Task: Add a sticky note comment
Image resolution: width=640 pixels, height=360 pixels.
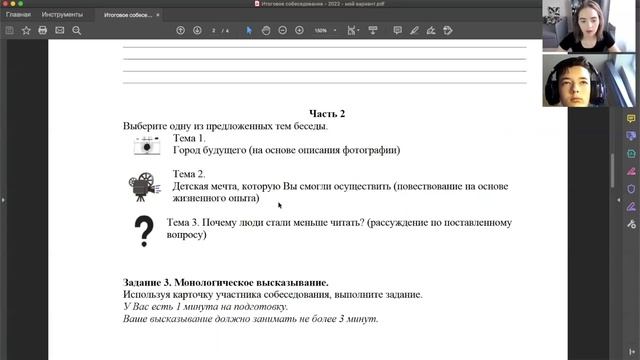Action: tap(398, 31)
